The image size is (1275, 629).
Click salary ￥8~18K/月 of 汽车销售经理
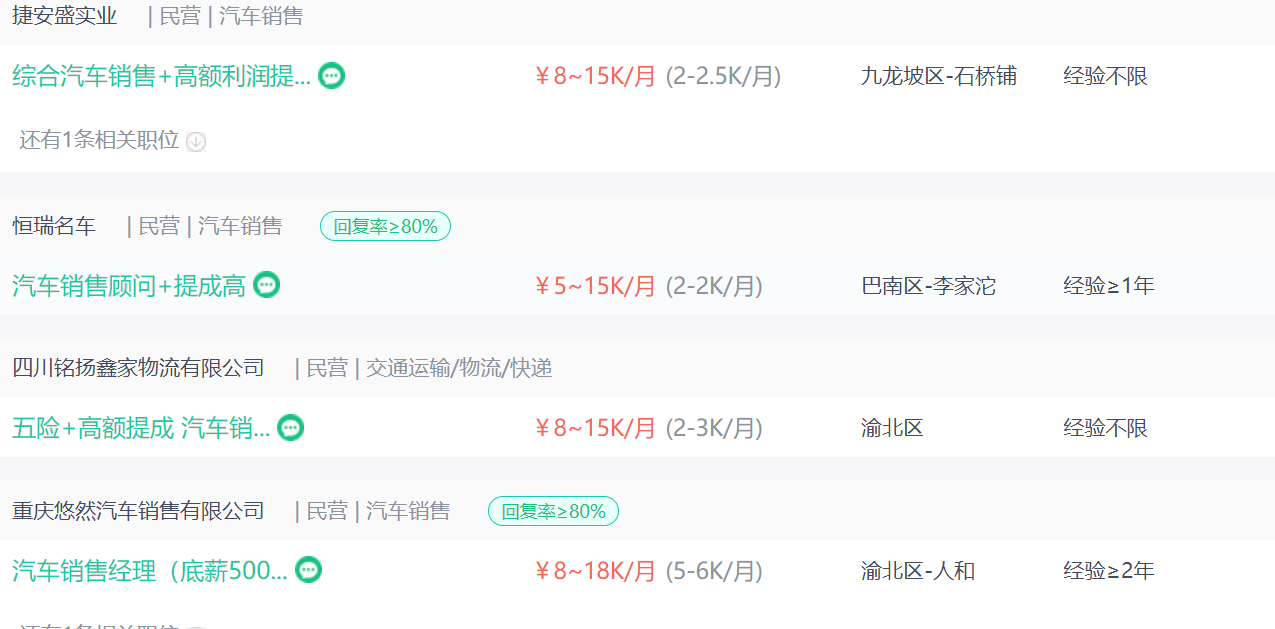point(596,571)
